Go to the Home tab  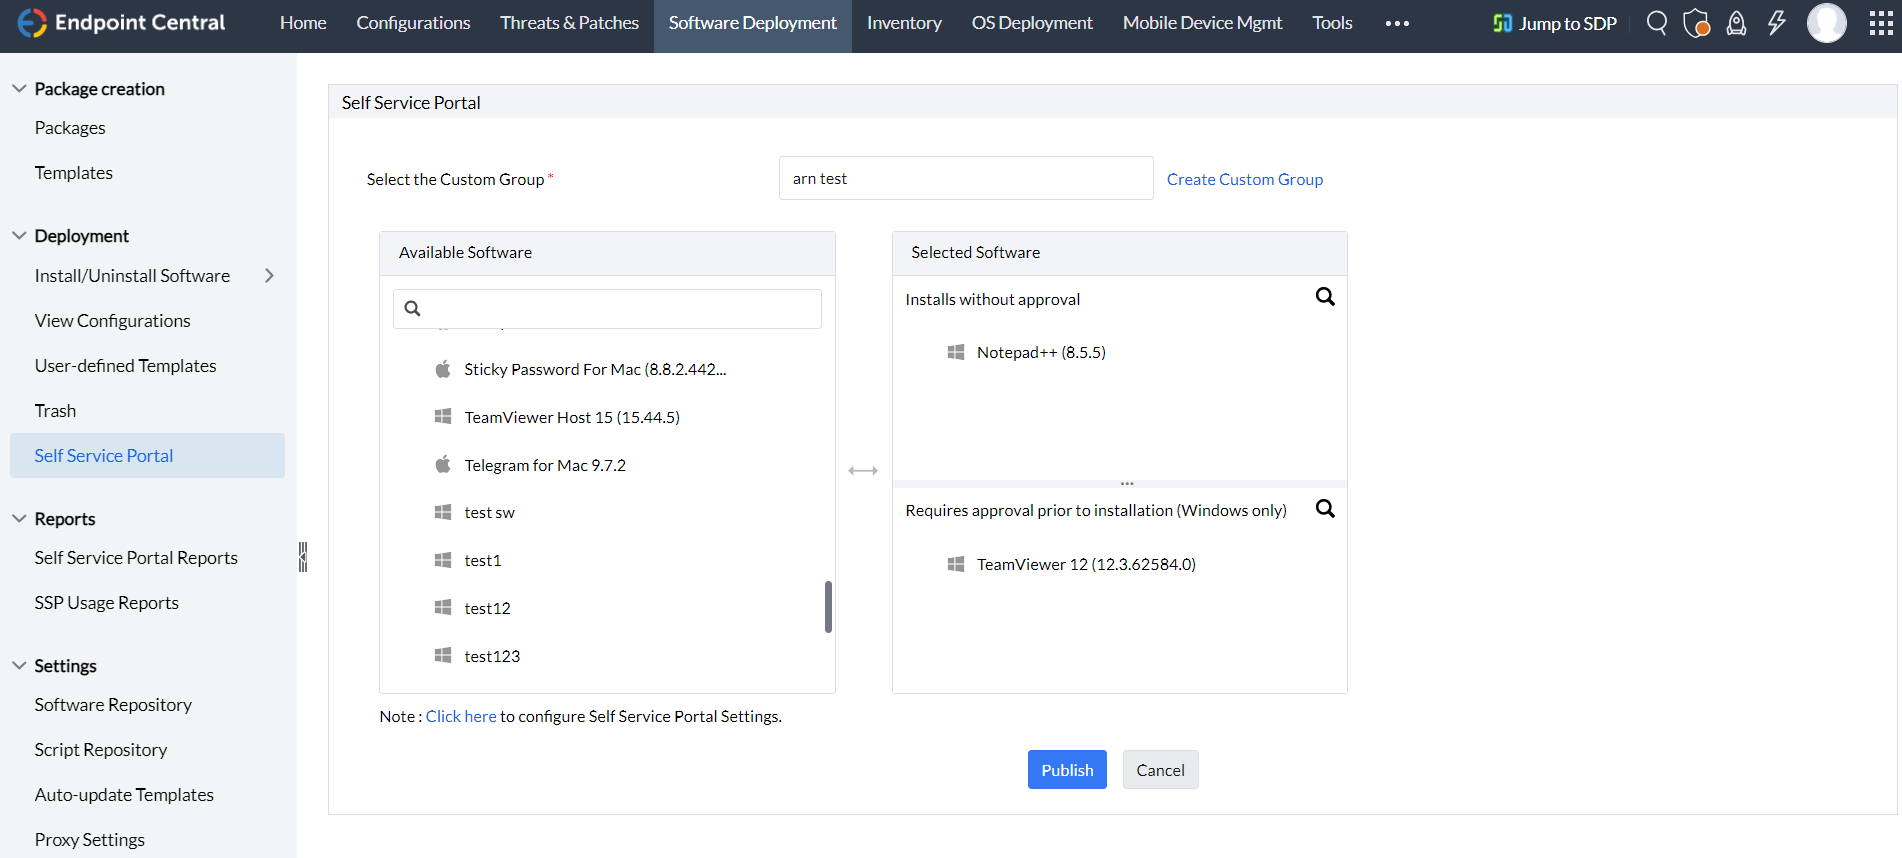click(303, 23)
